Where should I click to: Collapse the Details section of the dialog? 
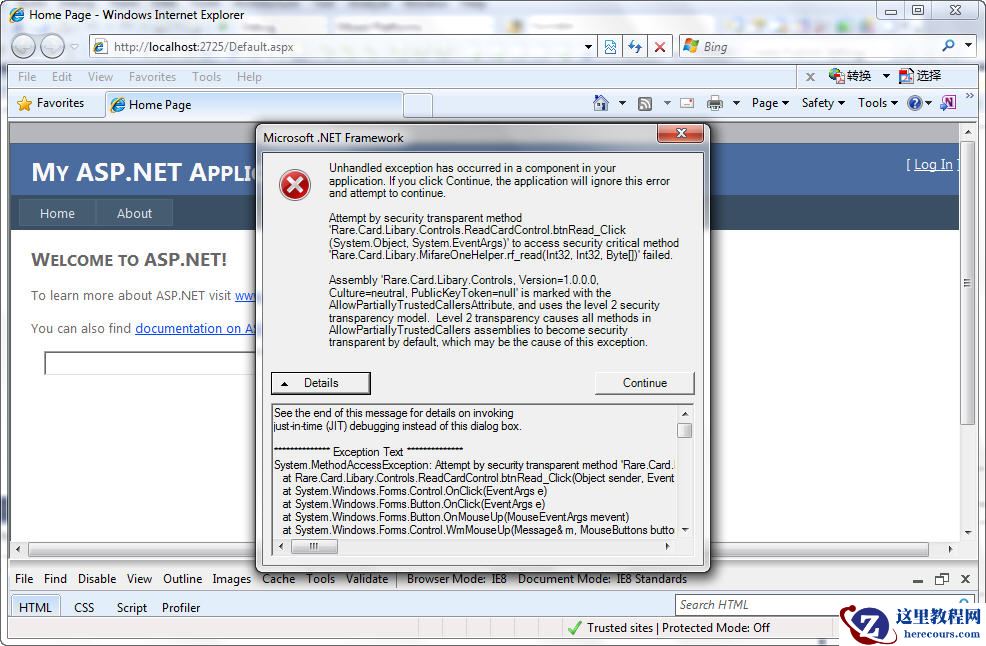click(x=321, y=383)
